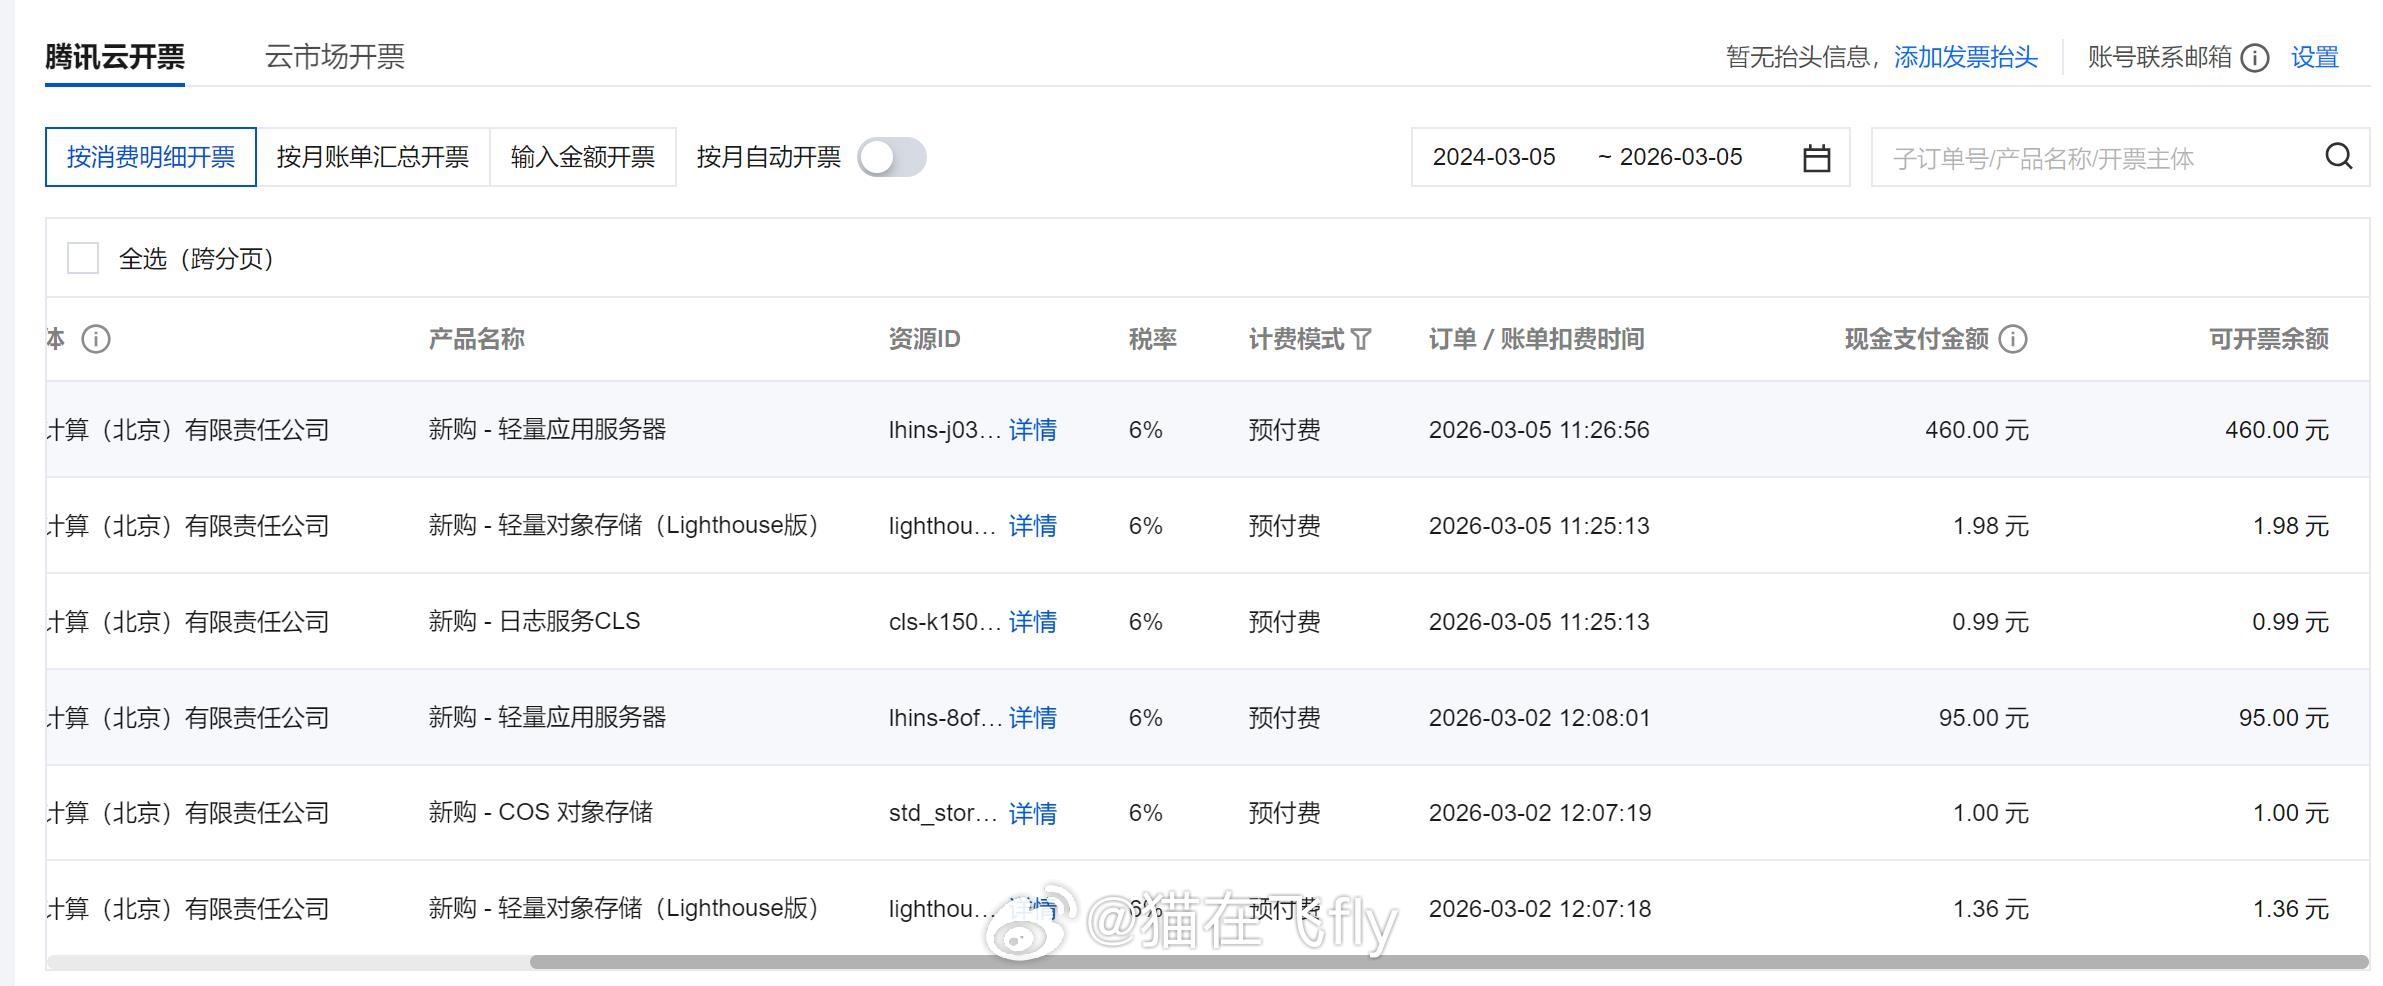View 详情 of the lhins-j03 resource

point(1032,430)
